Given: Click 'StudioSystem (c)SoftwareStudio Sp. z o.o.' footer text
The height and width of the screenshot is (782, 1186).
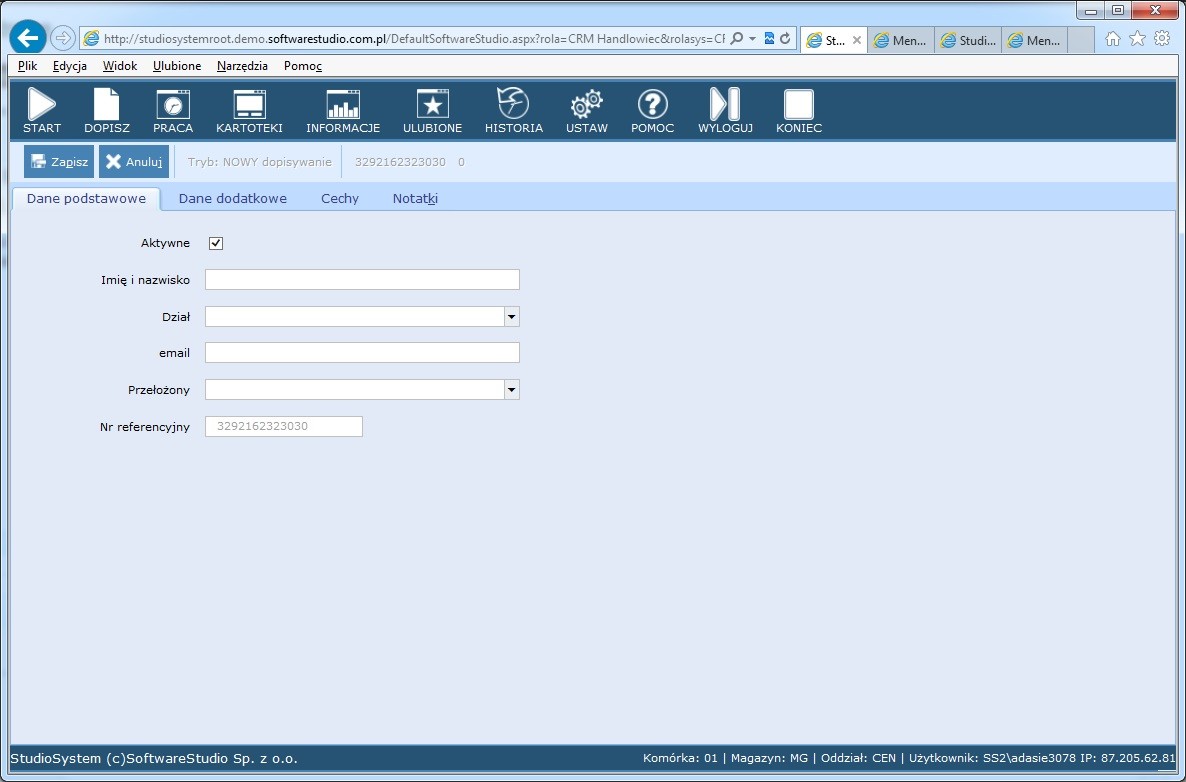Looking at the screenshot, I should (154, 759).
